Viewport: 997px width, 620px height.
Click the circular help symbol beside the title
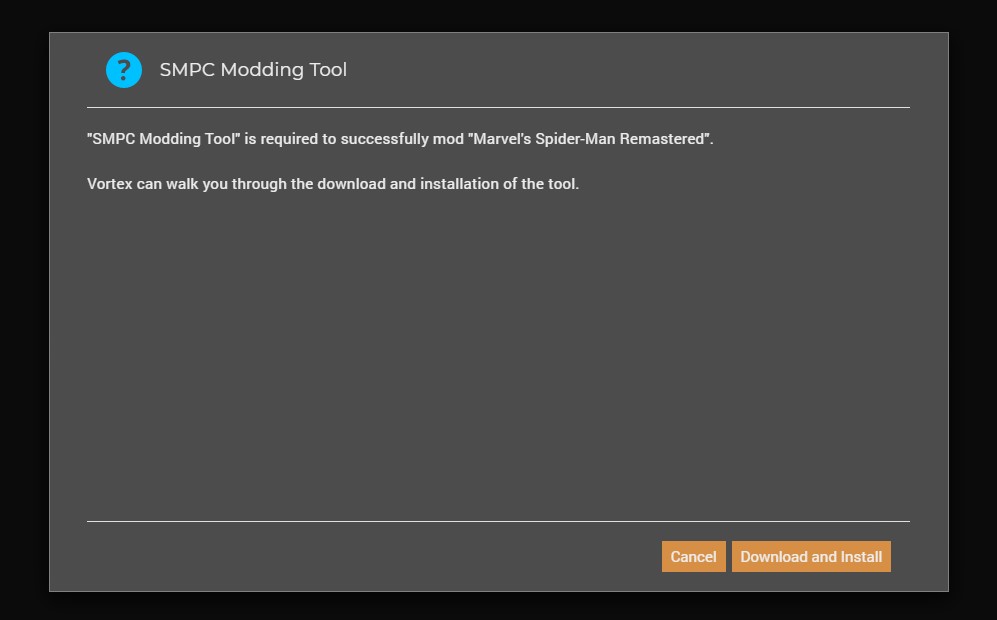[124, 70]
